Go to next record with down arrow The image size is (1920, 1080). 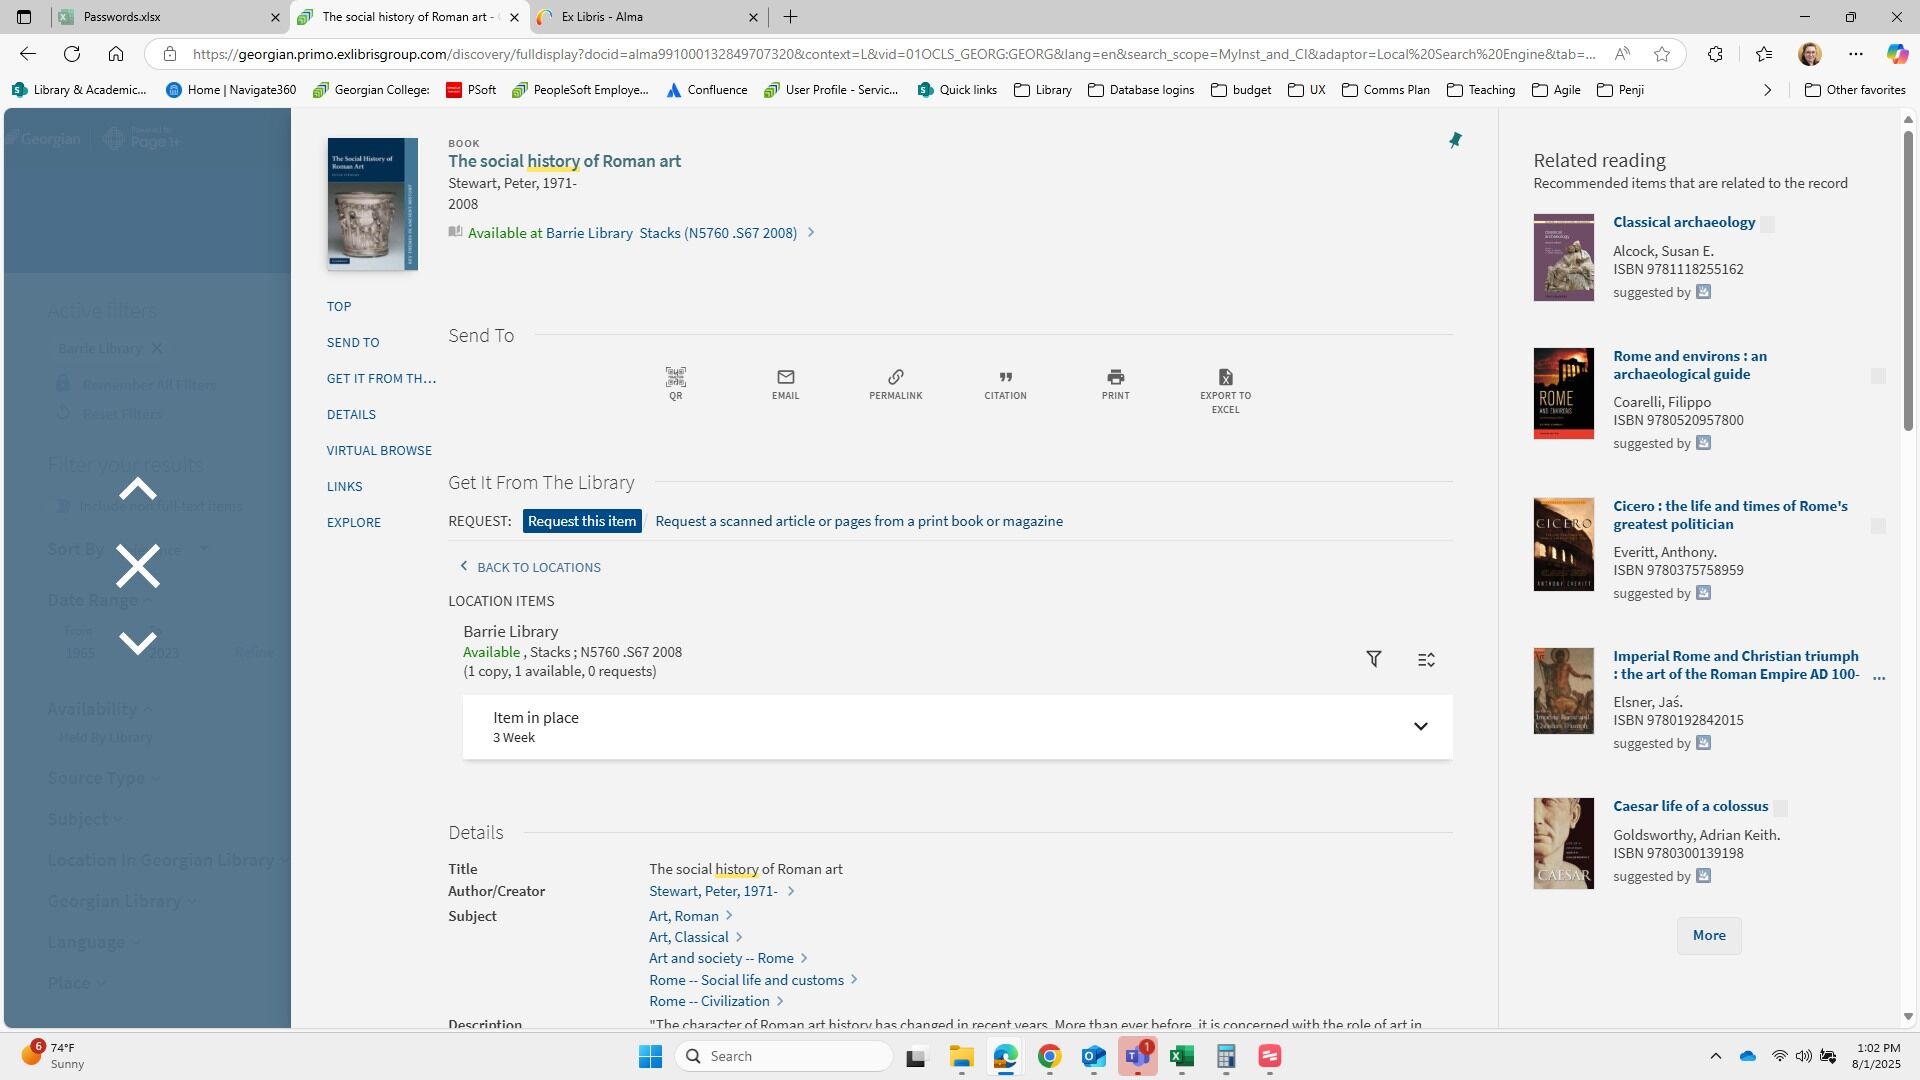tap(137, 642)
